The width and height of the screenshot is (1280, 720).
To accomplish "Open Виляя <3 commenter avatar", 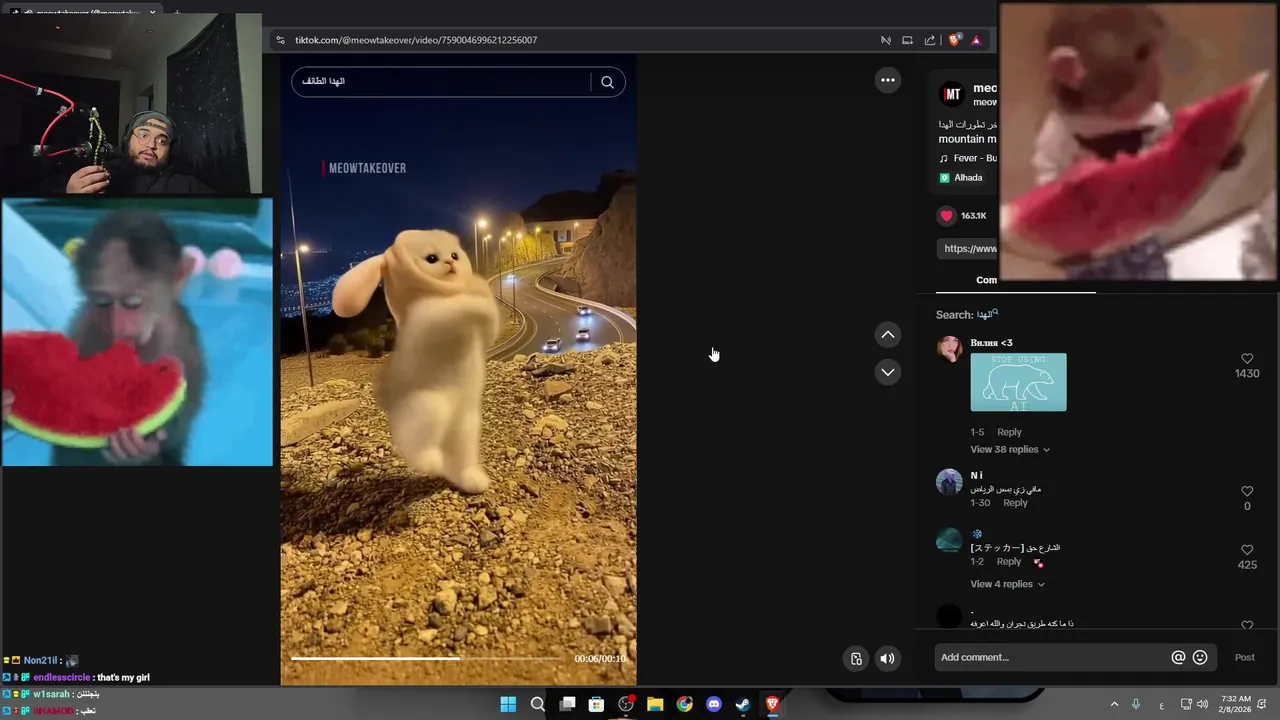I will [x=949, y=349].
